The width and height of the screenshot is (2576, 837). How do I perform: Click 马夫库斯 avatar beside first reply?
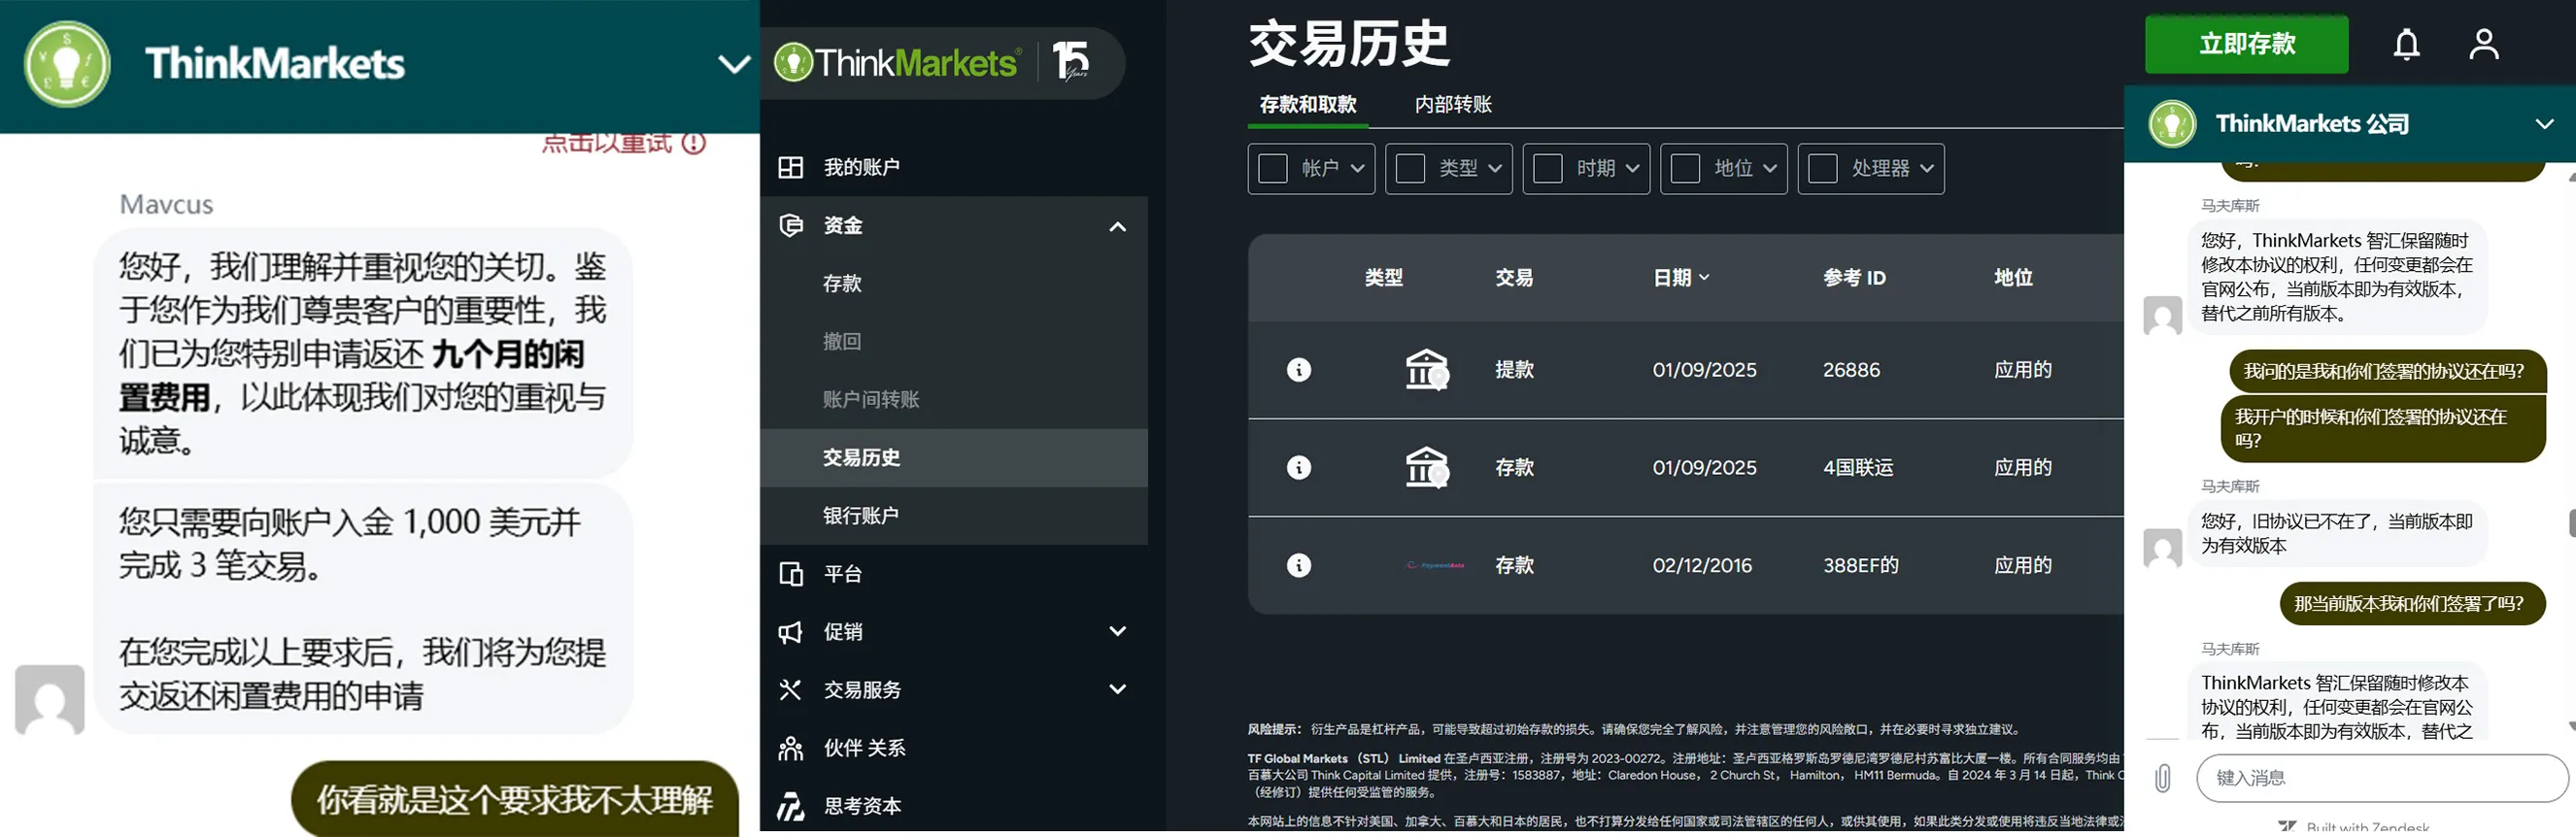[2162, 315]
